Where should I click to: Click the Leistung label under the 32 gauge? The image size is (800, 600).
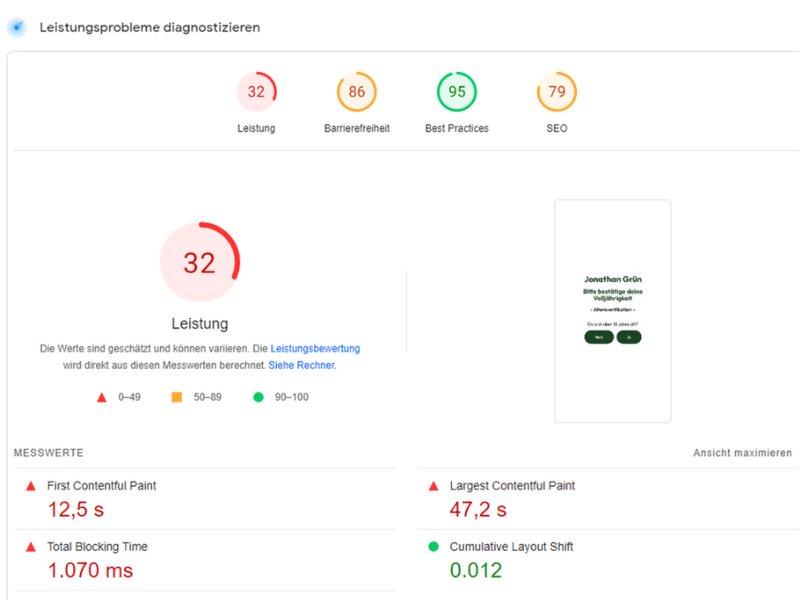pos(256,129)
